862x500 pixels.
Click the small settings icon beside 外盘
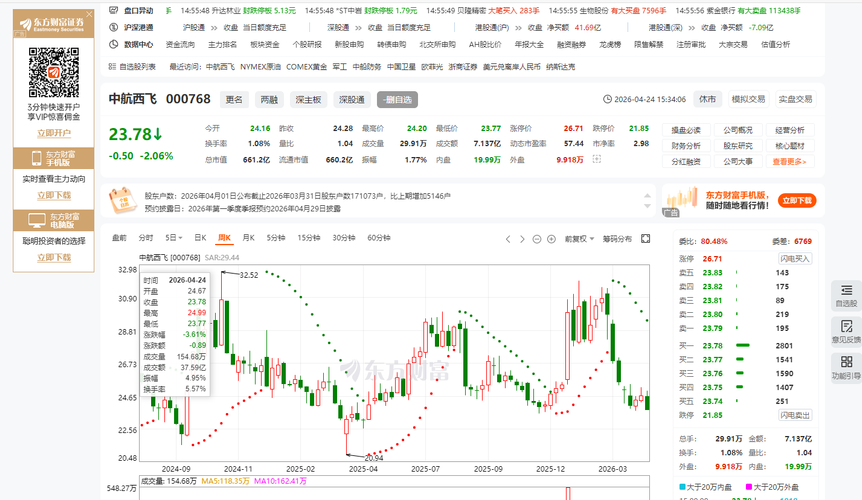596,159
